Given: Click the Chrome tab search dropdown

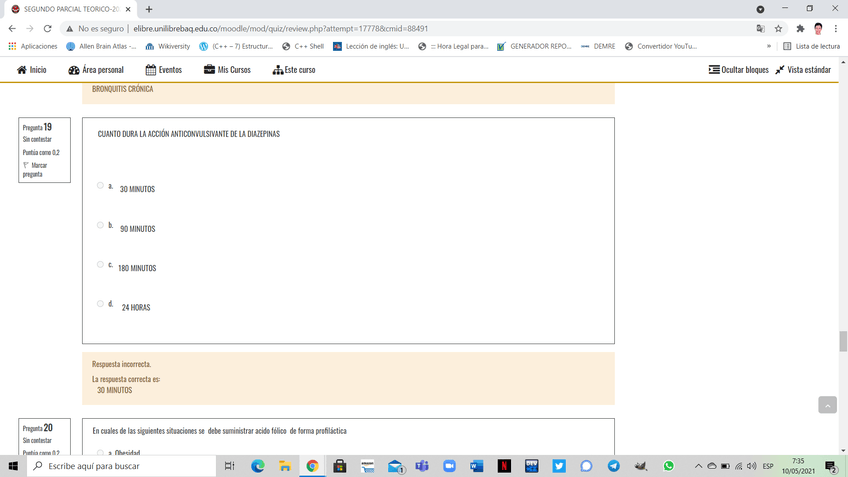Looking at the screenshot, I should point(760,9).
